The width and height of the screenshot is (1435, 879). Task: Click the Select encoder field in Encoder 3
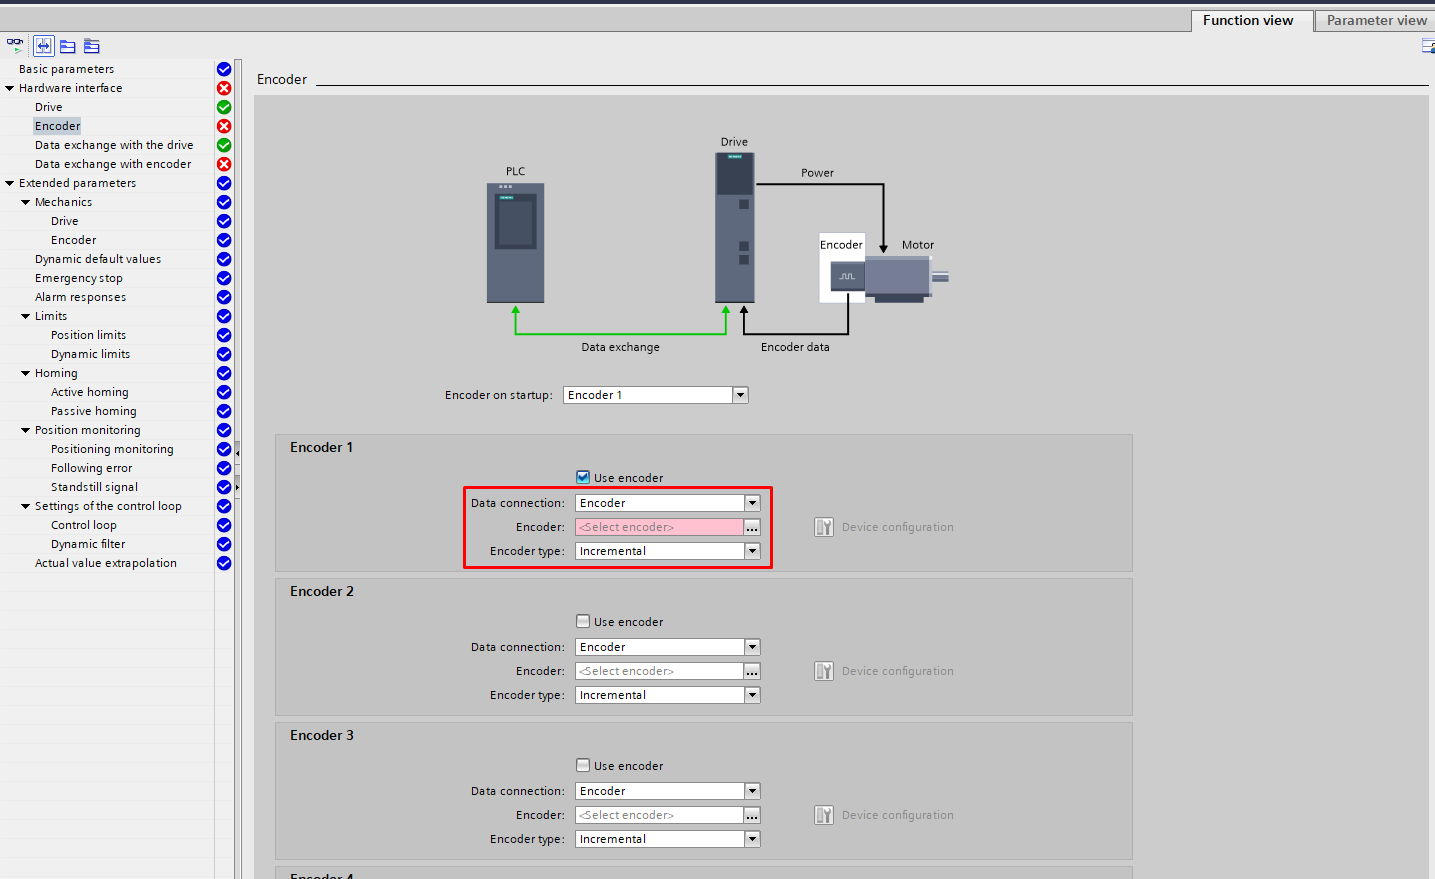pyautogui.click(x=659, y=815)
